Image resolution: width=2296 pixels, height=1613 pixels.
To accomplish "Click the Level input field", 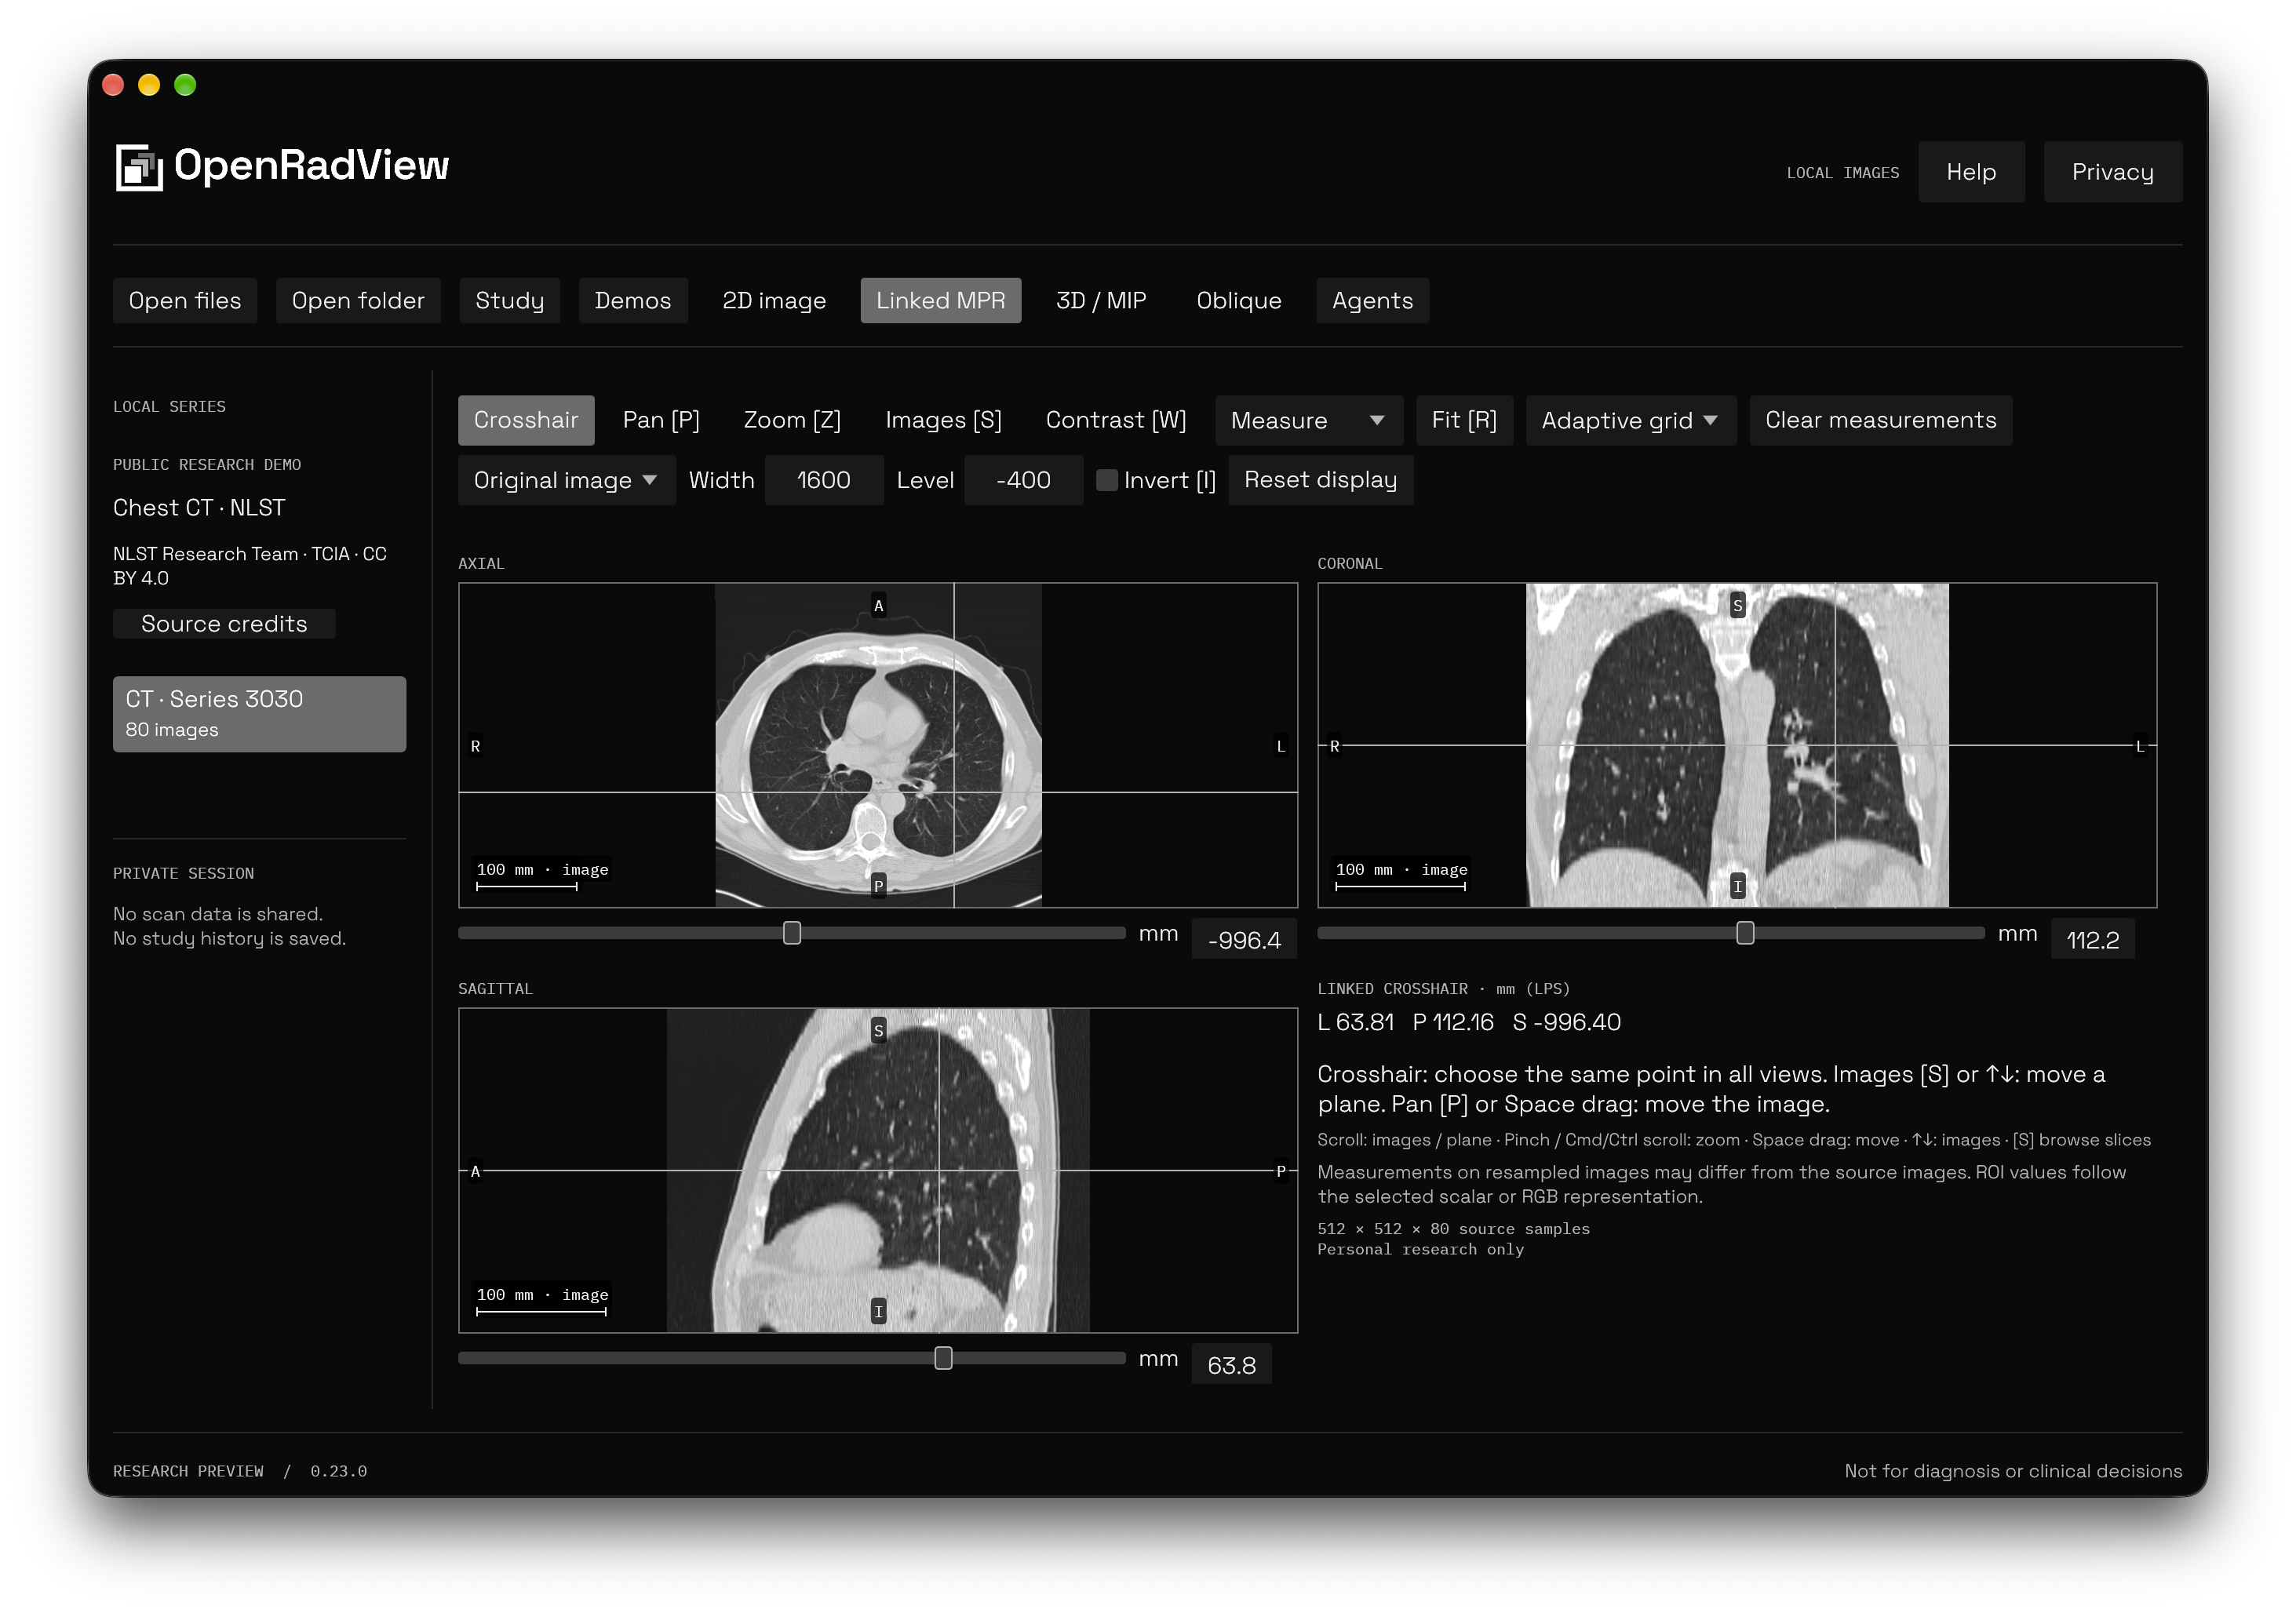I will pyautogui.click(x=1023, y=480).
